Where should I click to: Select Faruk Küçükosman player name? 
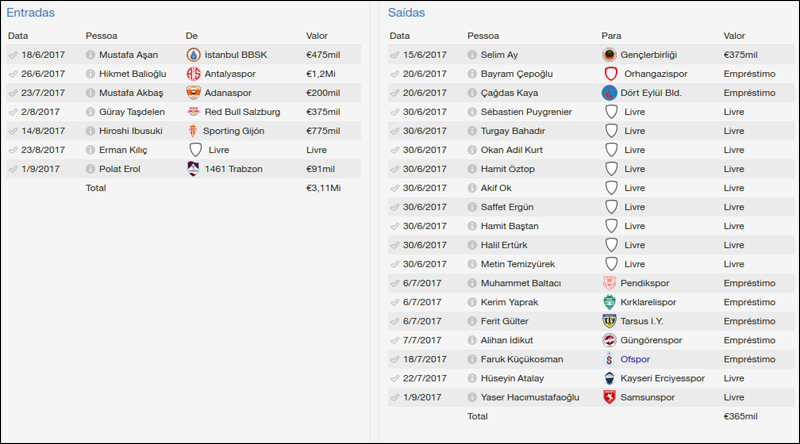(x=522, y=359)
